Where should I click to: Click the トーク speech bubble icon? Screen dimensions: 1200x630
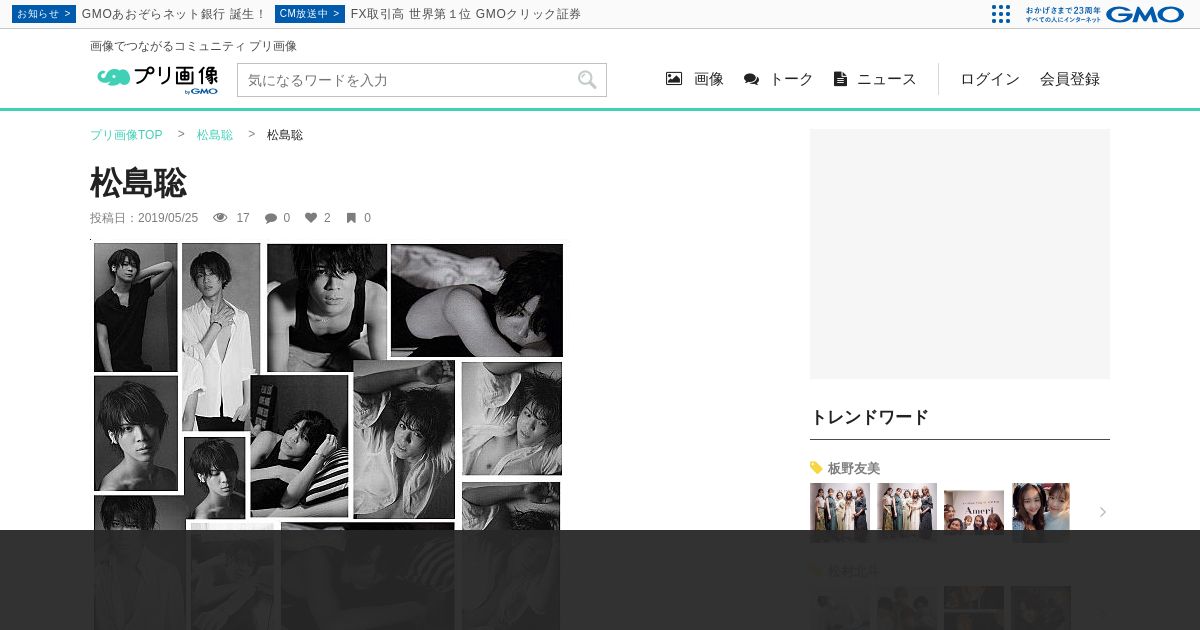751,79
